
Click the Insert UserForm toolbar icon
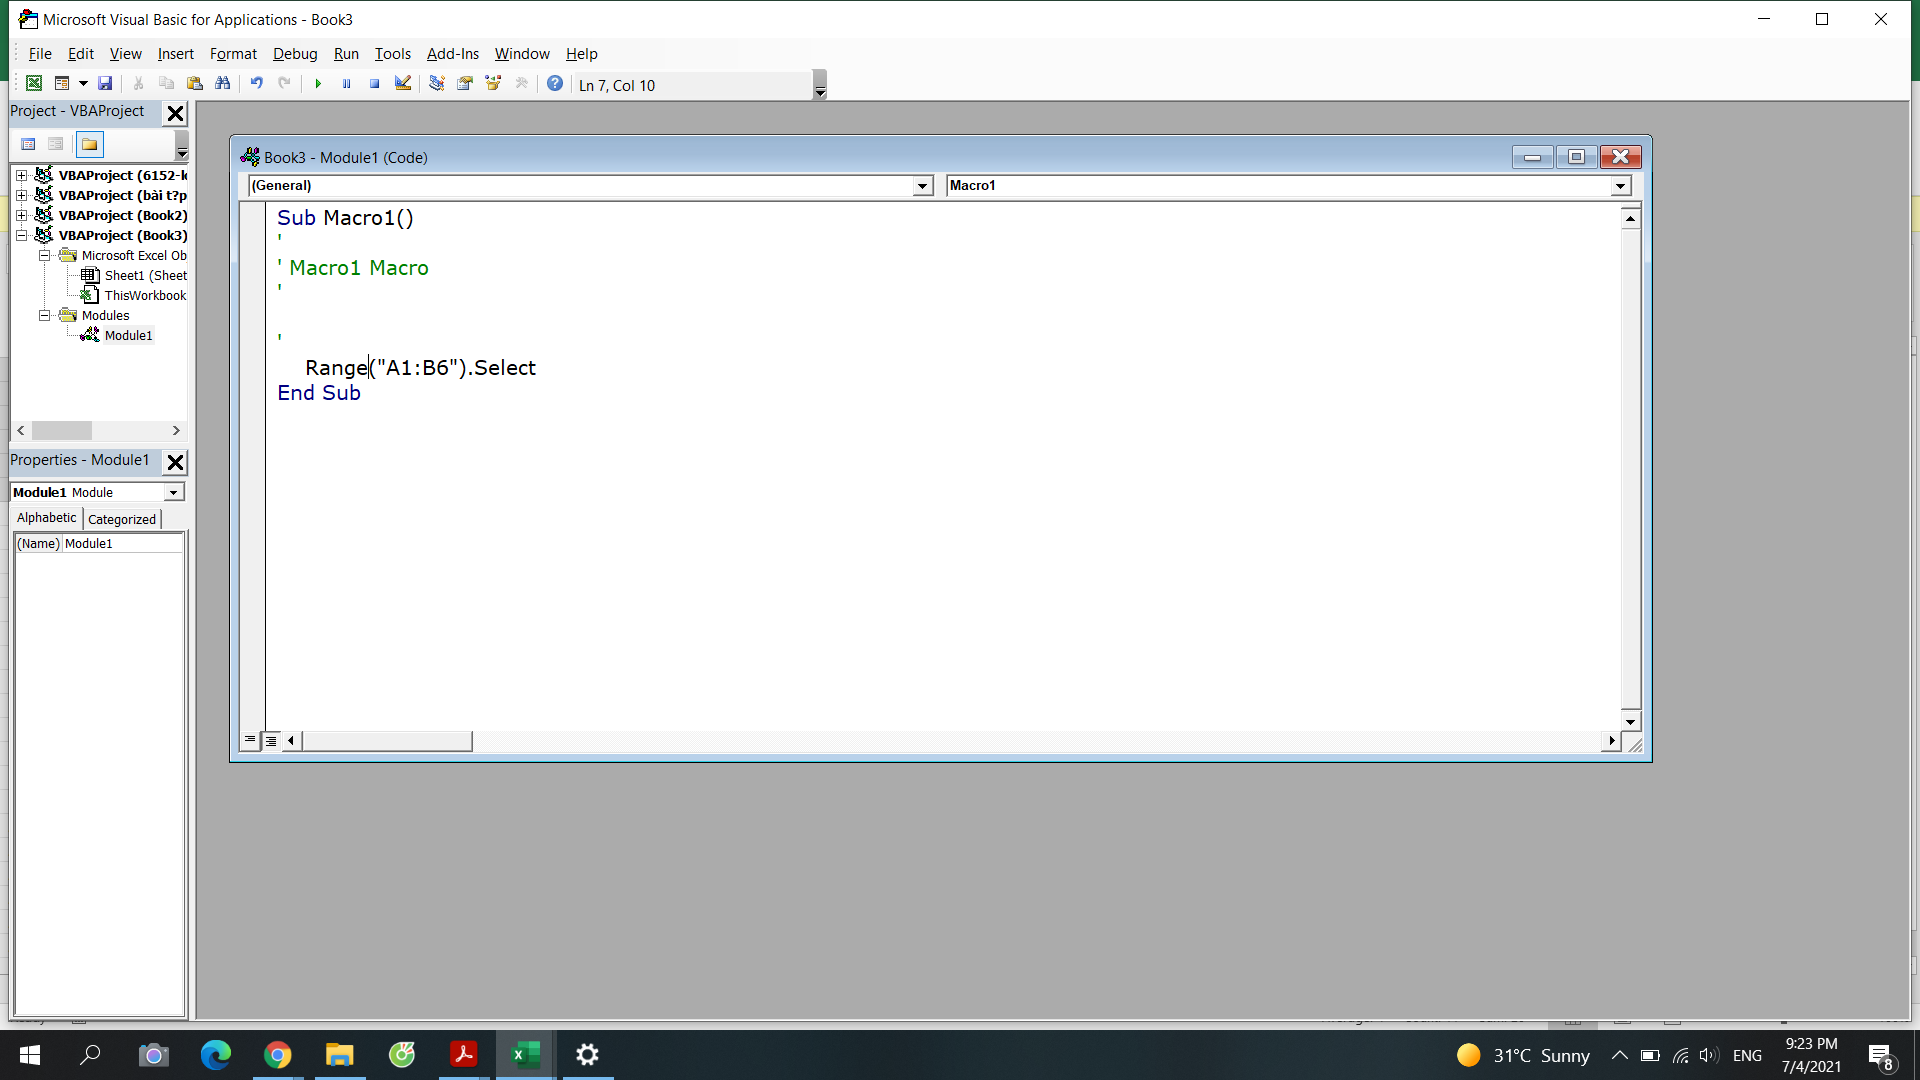click(62, 84)
